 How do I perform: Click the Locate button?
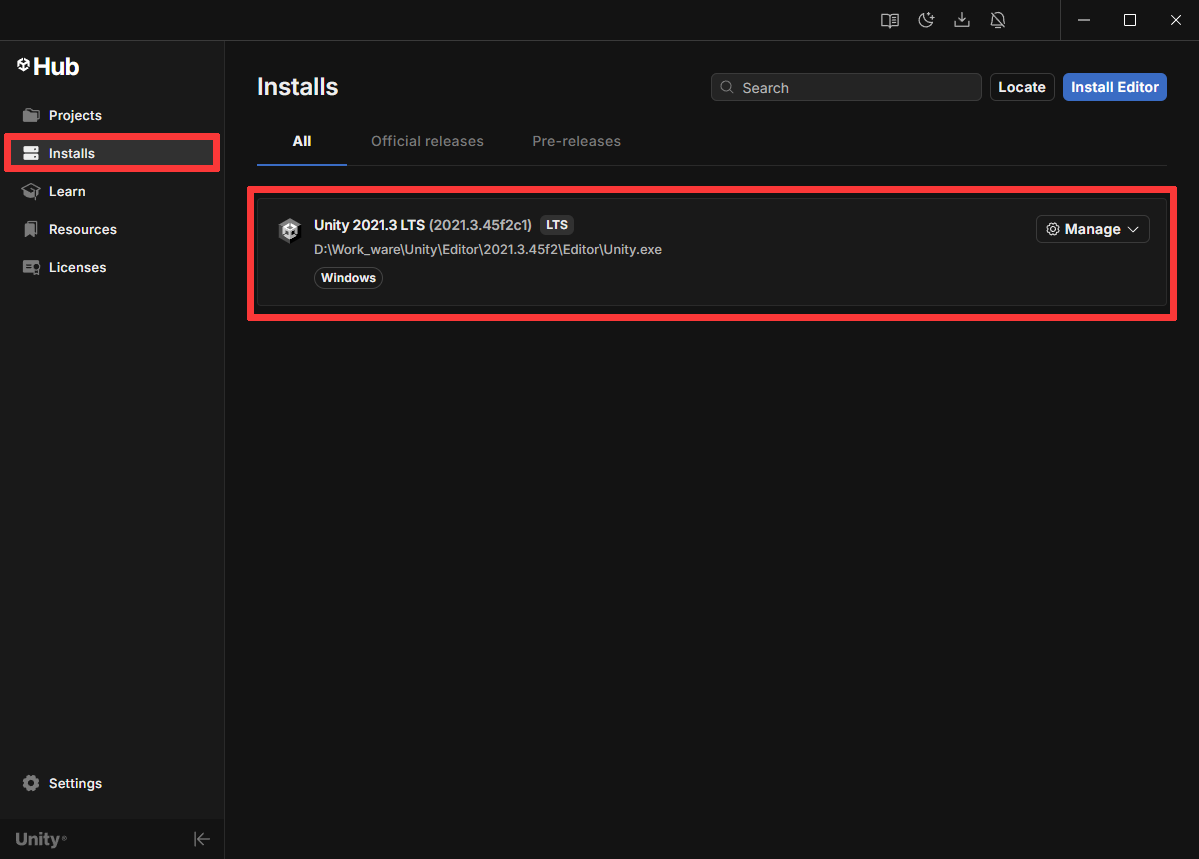pyautogui.click(x=1021, y=87)
